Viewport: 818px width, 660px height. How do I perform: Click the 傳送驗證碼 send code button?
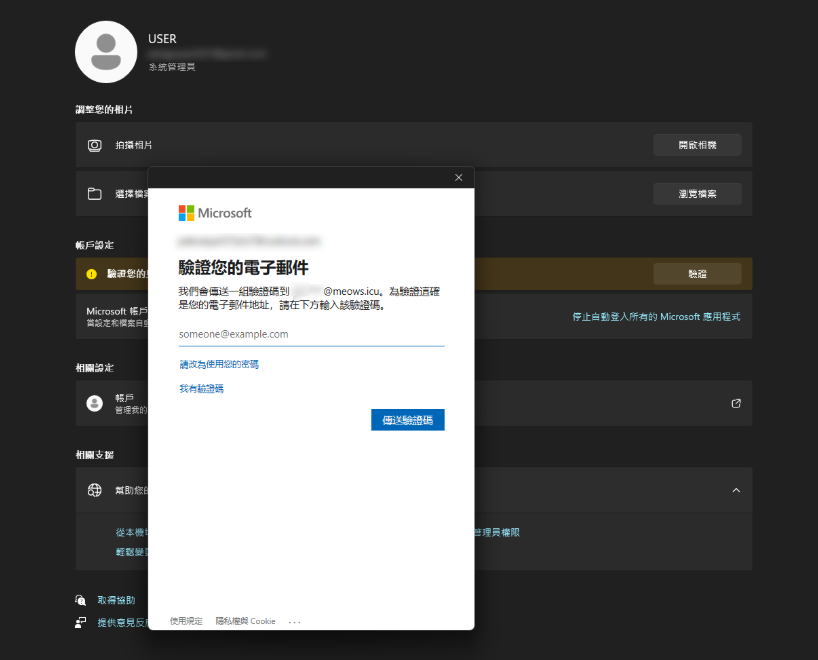[407, 420]
